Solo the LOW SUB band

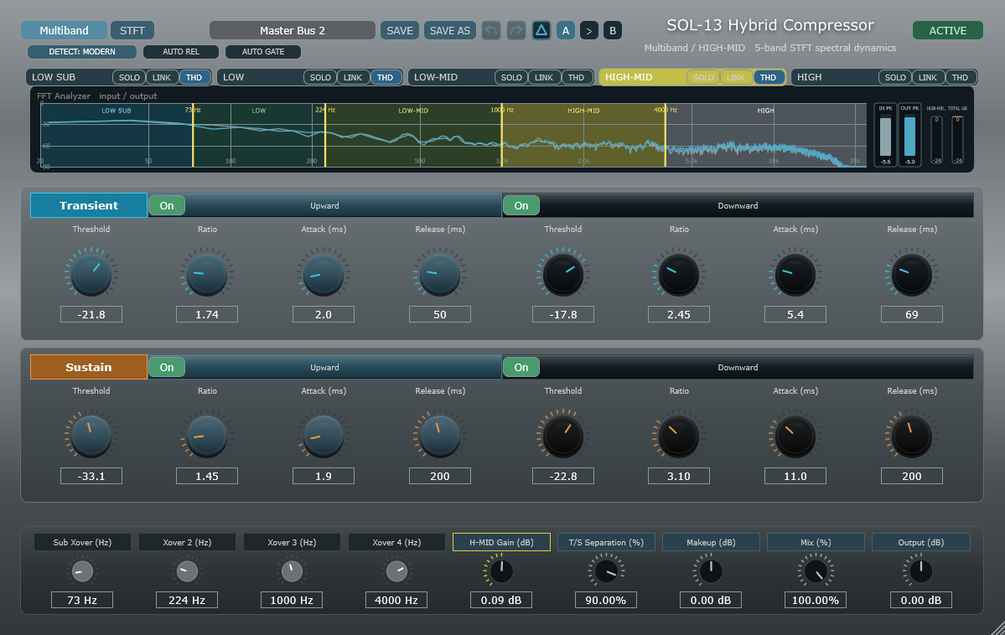(x=129, y=78)
